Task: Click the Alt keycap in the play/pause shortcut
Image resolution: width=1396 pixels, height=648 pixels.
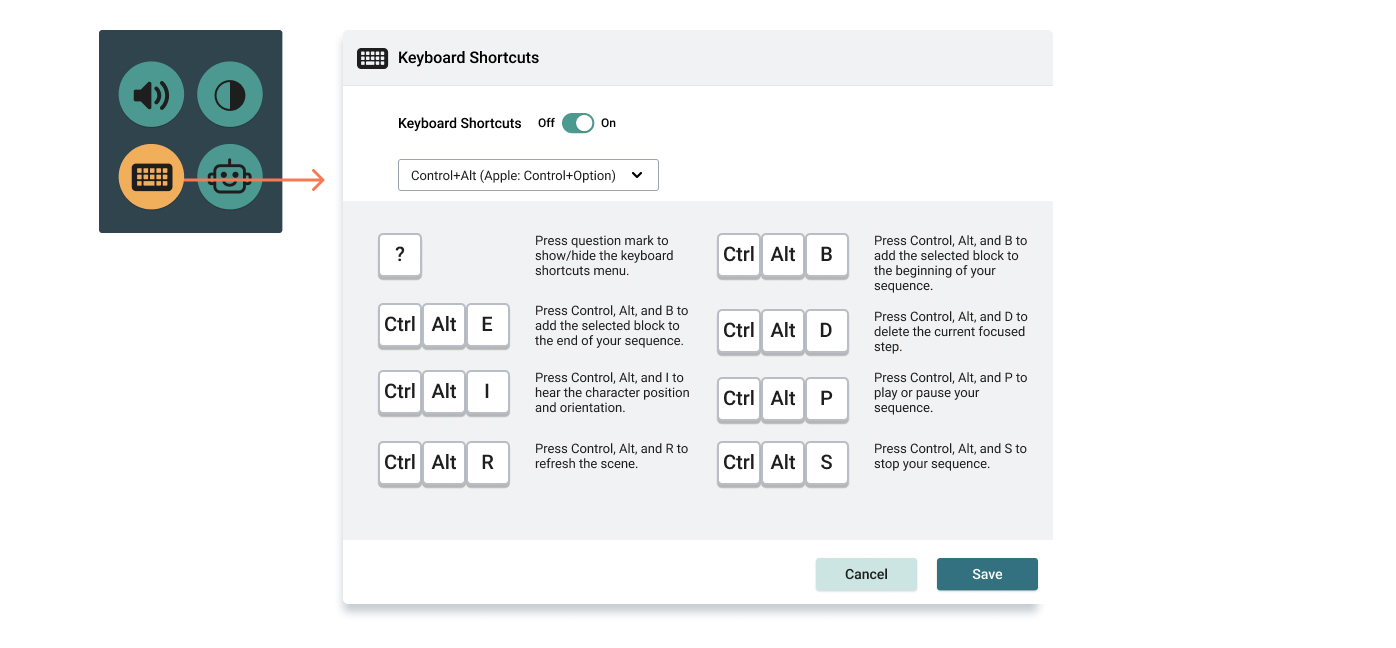Action: [x=782, y=399]
